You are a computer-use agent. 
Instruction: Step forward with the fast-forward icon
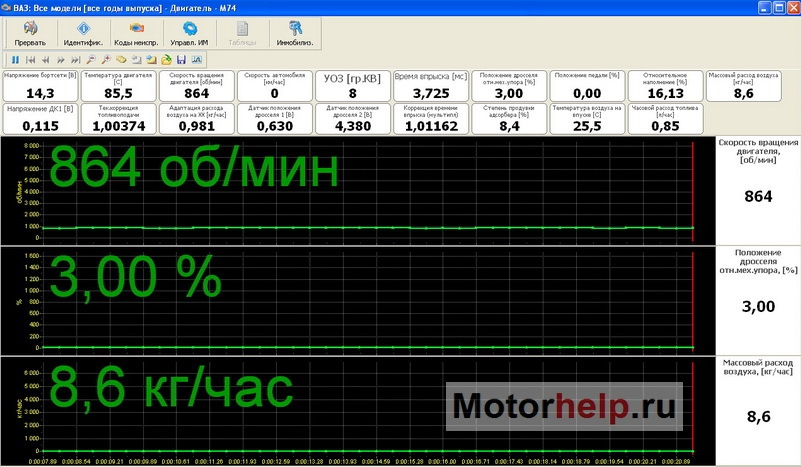[61, 60]
